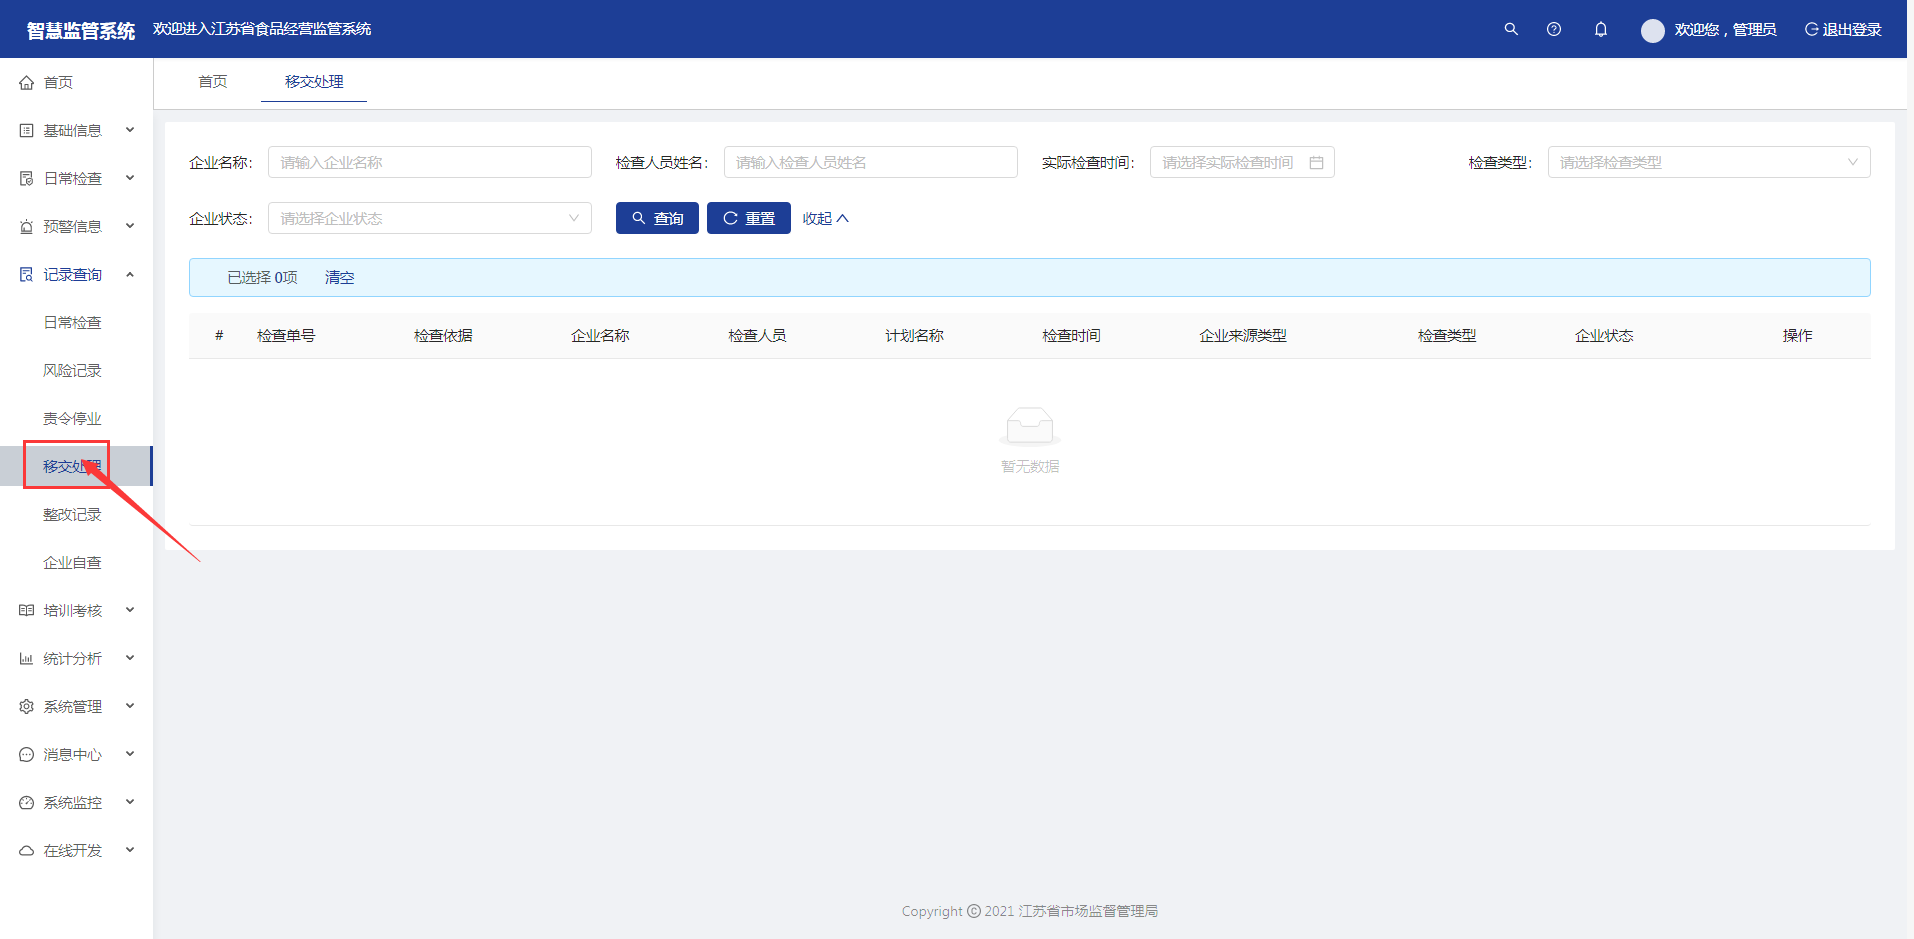
Task: Open the 检查类型 dropdown
Action: pos(1708,163)
